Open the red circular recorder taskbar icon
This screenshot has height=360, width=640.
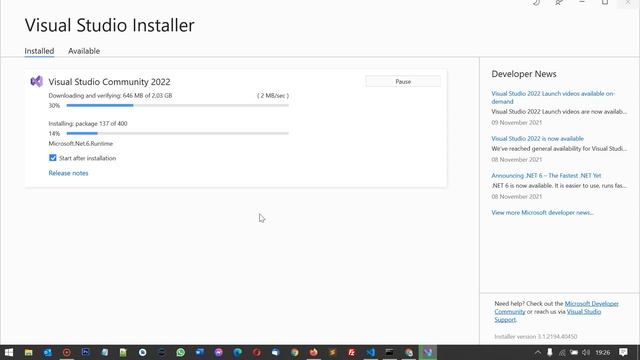pyautogui.click(x=67, y=352)
